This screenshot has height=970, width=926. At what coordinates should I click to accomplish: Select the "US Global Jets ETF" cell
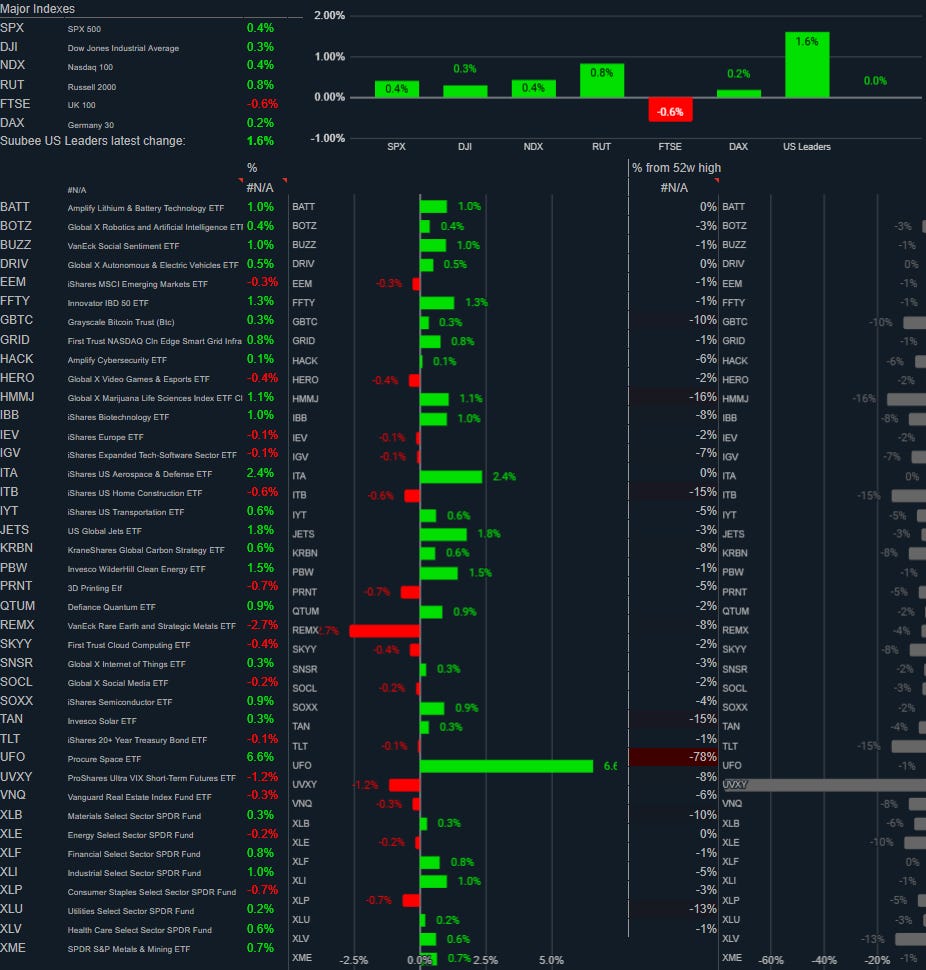(105, 531)
